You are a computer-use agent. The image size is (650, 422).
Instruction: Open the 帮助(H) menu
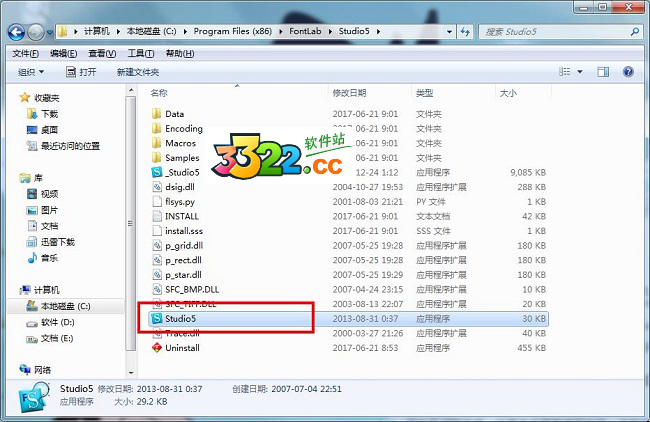coord(179,53)
